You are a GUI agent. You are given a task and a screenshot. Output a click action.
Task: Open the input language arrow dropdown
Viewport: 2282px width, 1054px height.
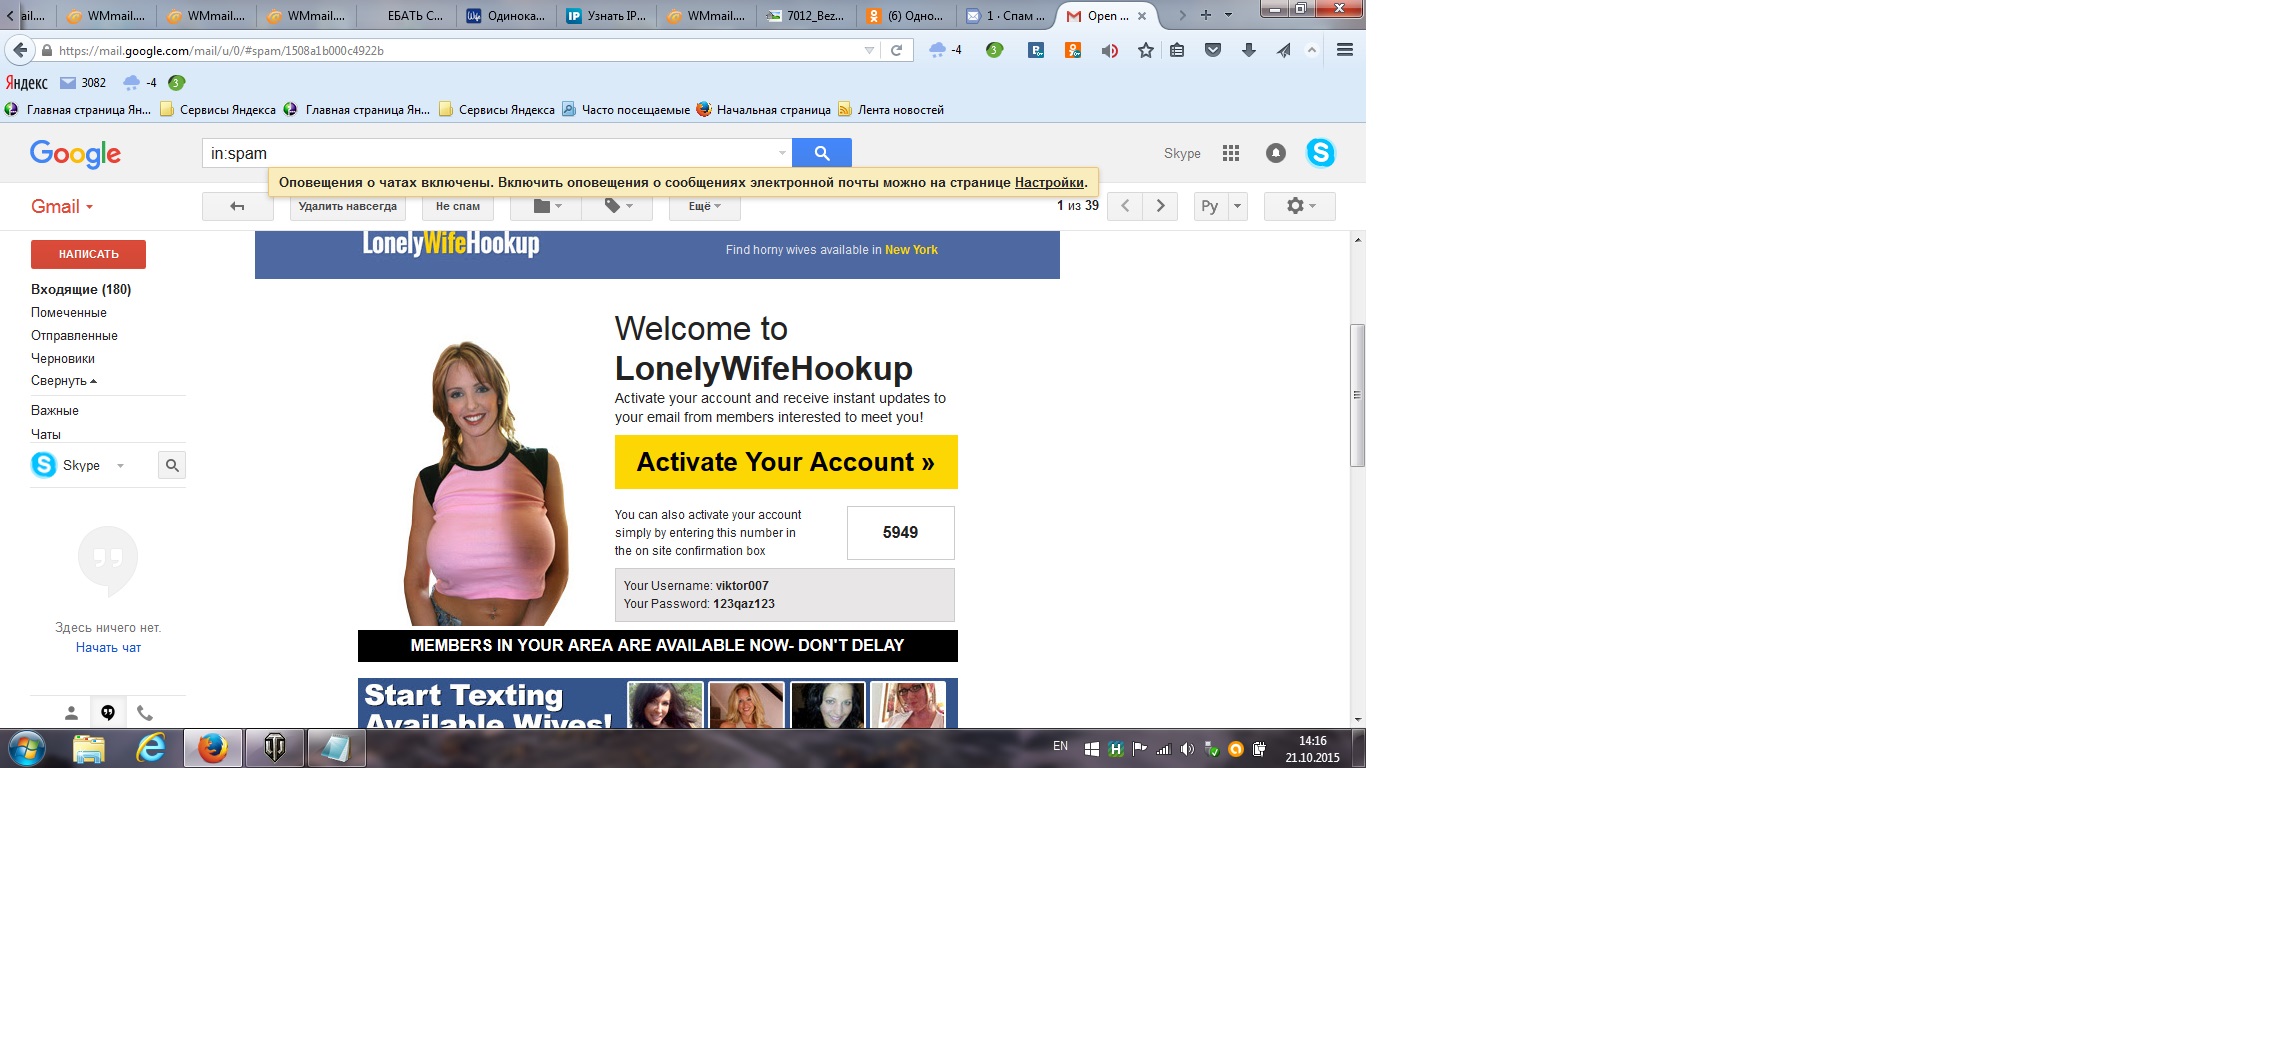click(1237, 206)
